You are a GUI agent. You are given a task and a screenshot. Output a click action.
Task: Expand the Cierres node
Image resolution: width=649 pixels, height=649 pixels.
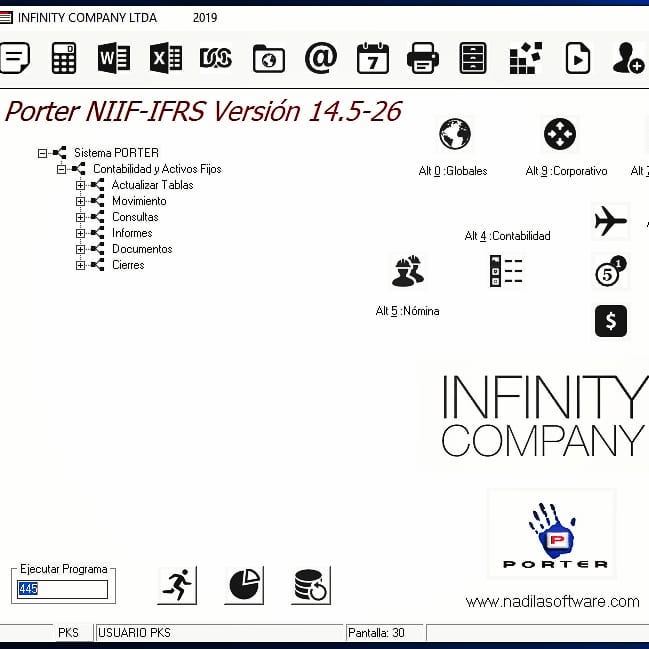(80, 265)
